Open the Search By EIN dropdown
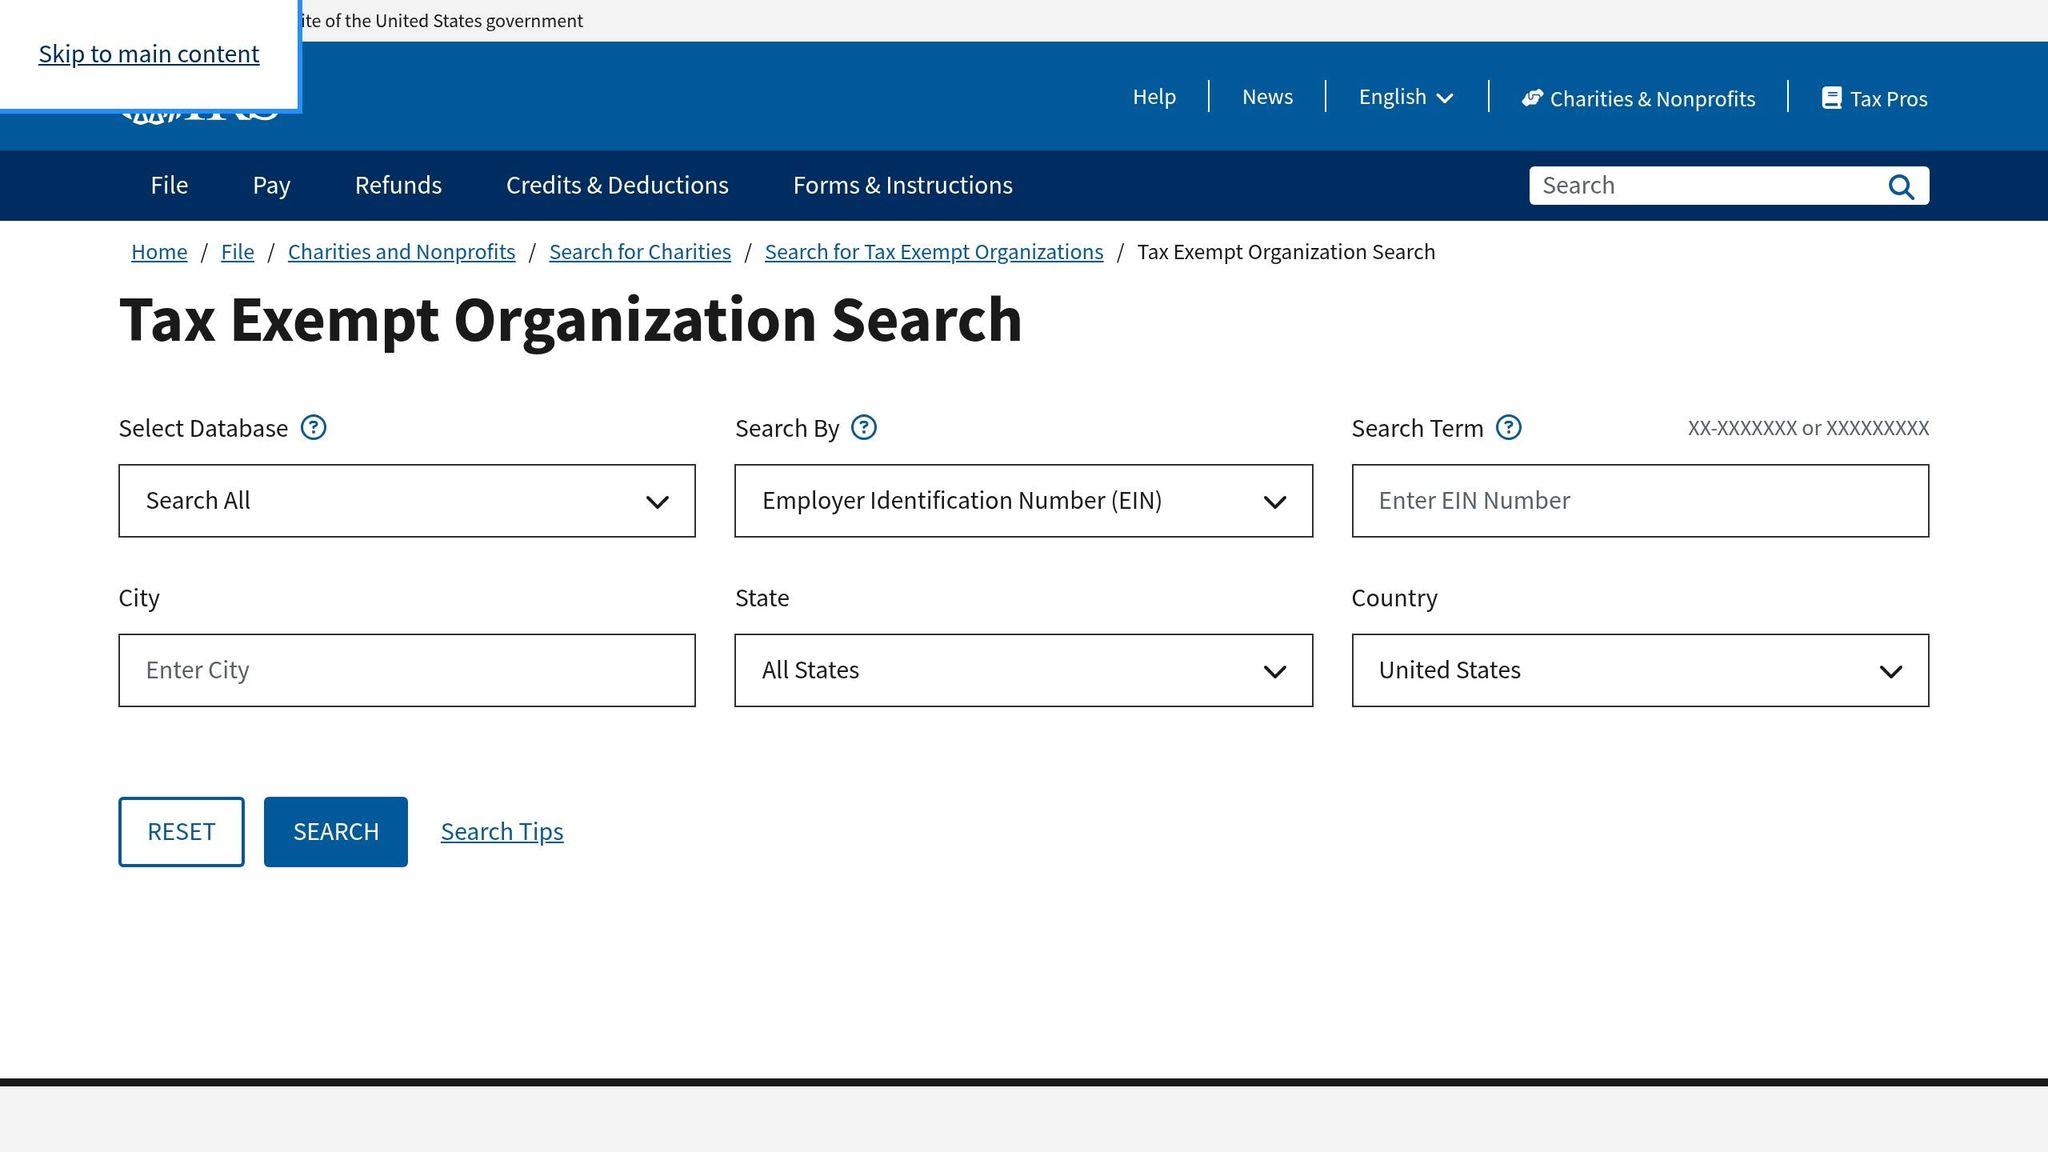The height and width of the screenshot is (1152, 2048). click(x=1023, y=501)
